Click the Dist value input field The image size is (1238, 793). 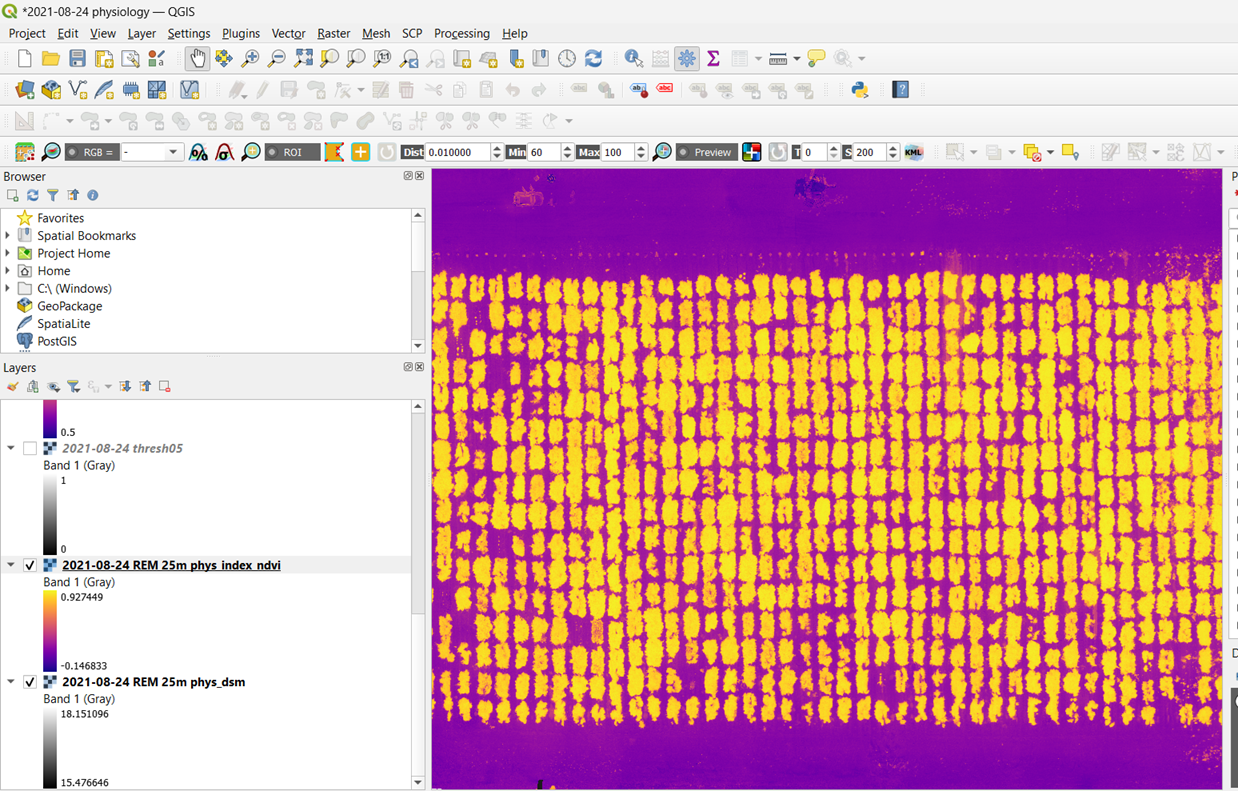point(458,152)
